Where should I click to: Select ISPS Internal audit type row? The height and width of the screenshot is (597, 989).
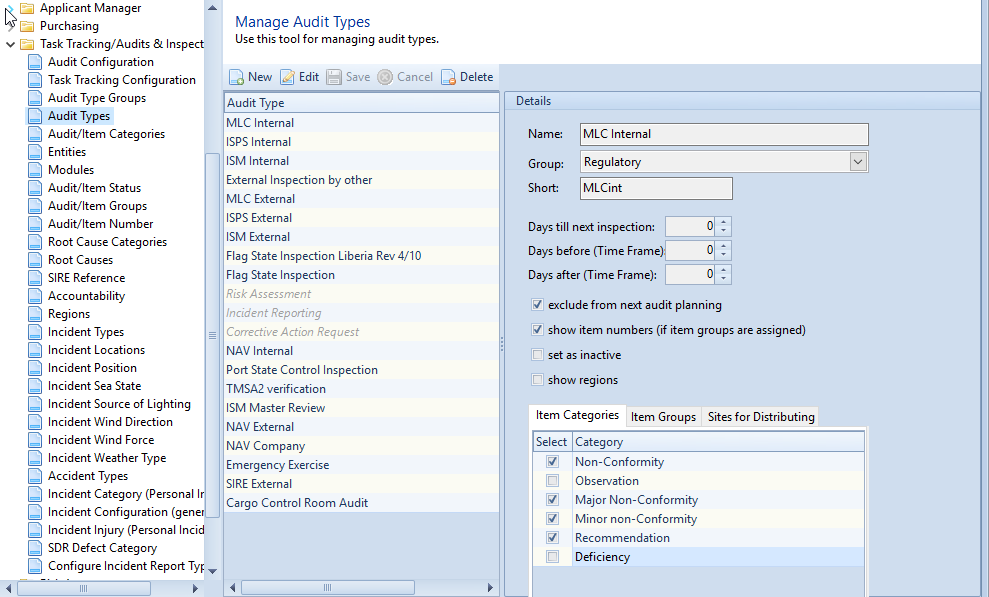361,142
